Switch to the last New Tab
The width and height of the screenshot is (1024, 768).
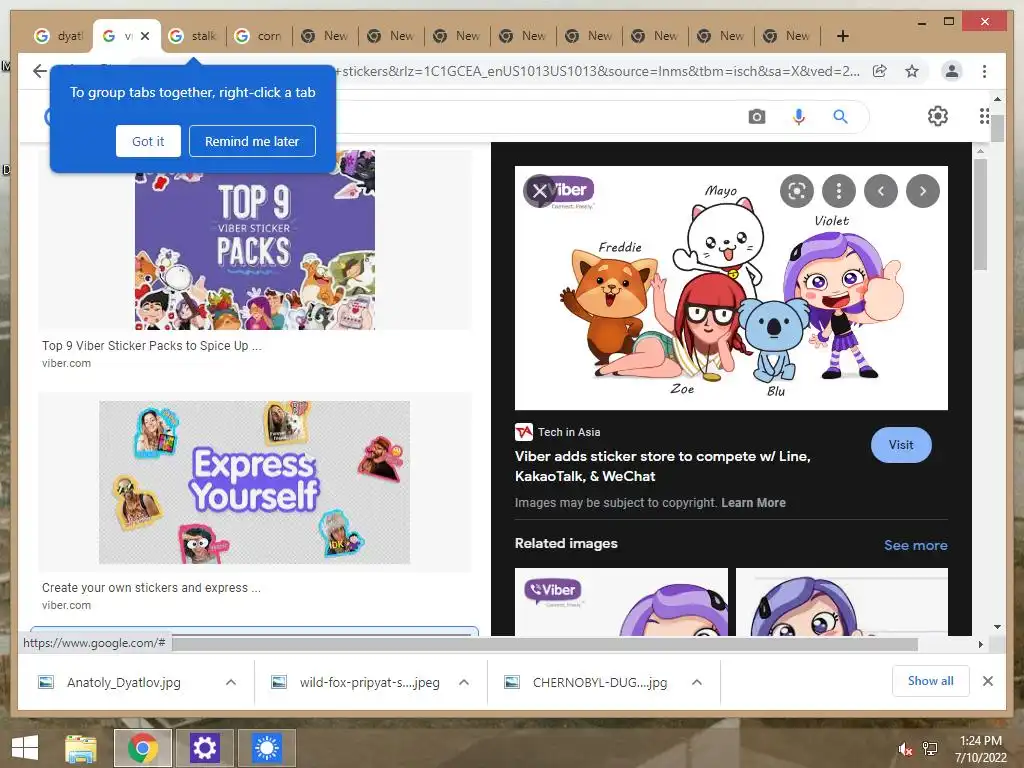point(787,36)
